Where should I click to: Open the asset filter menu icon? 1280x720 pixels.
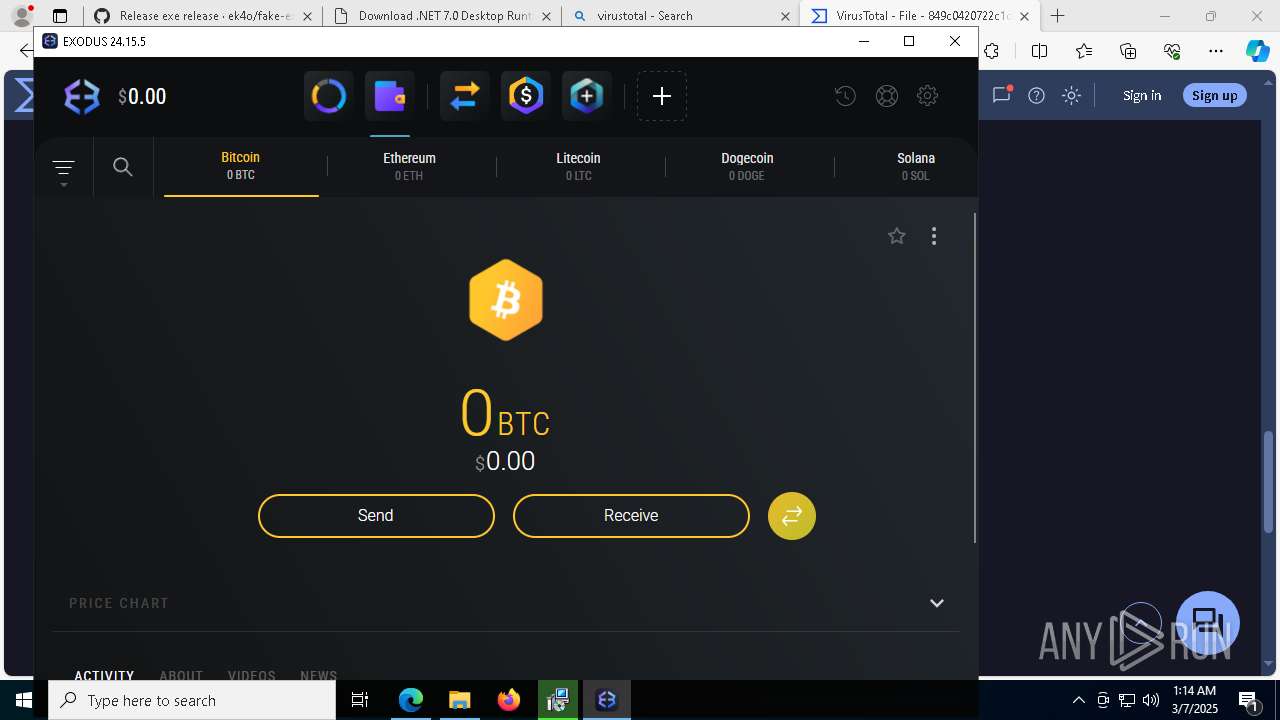pos(63,168)
